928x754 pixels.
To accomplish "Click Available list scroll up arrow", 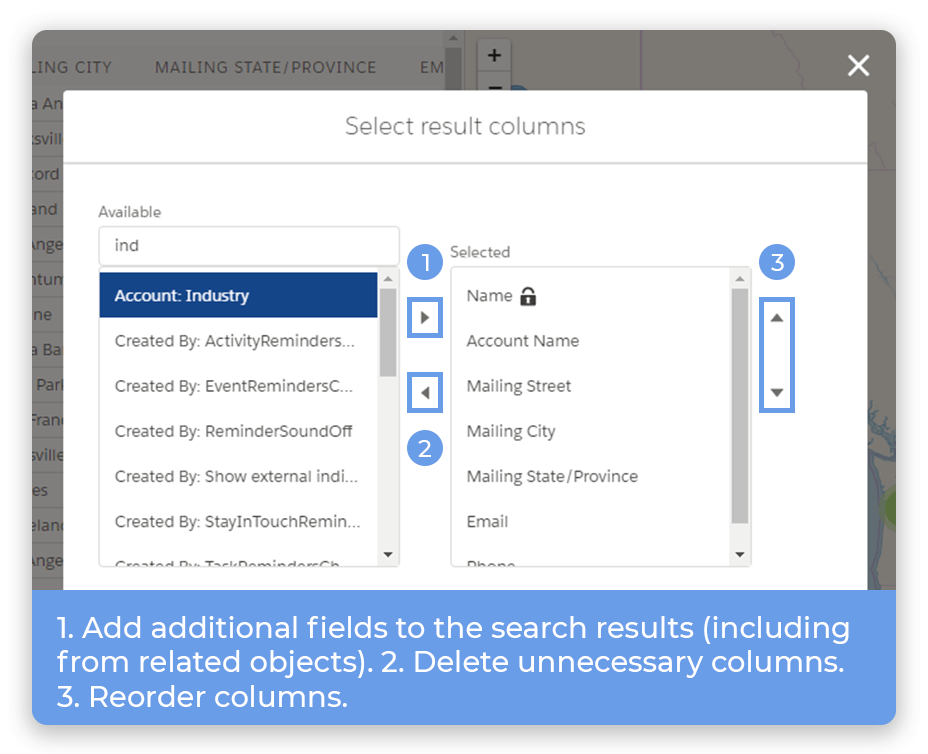I will 388,279.
